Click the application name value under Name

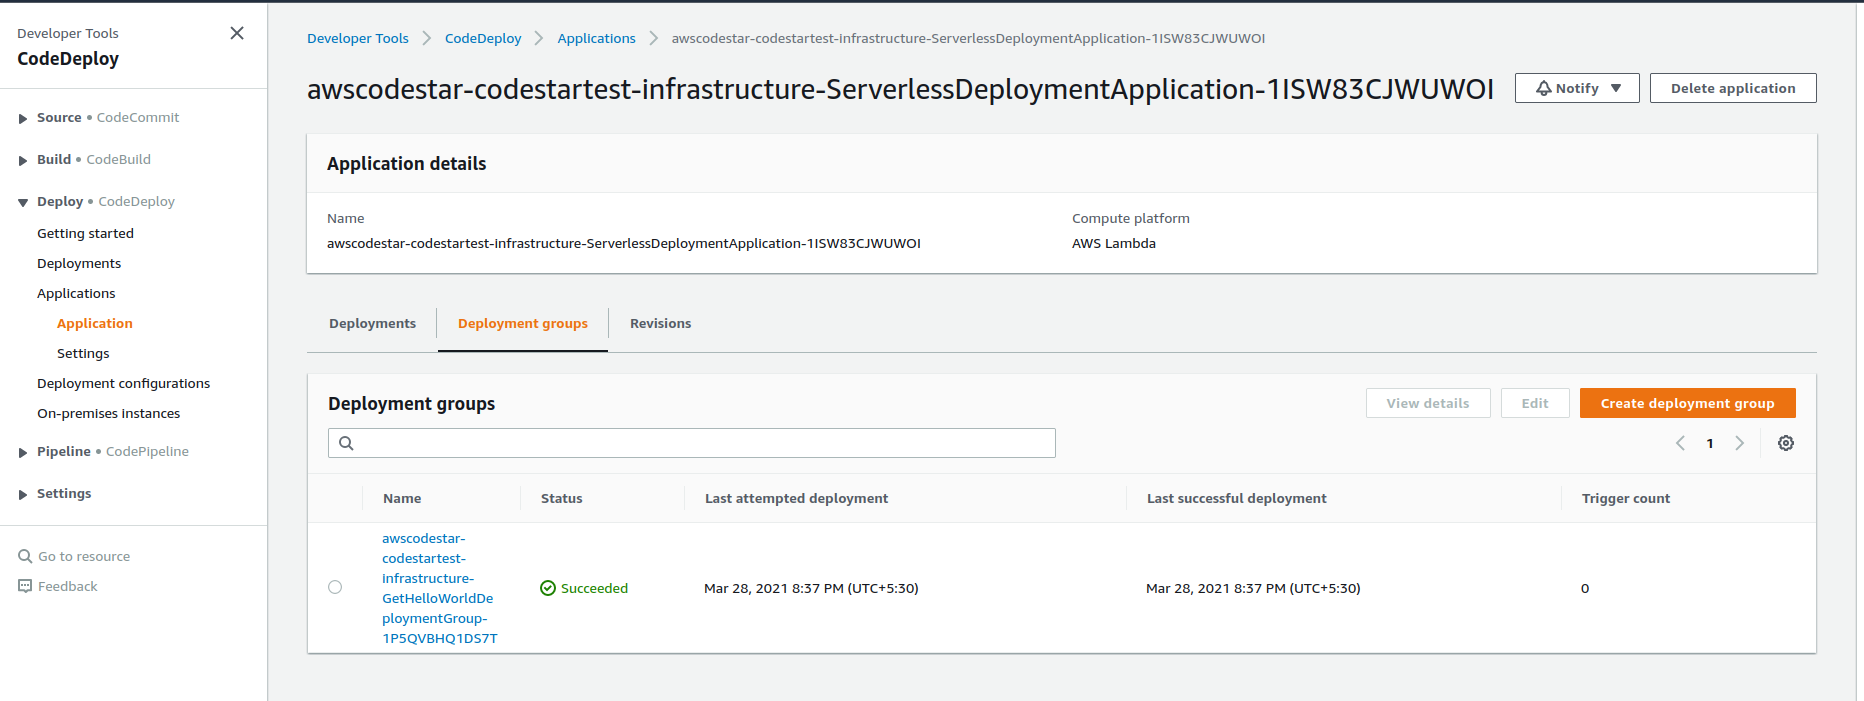coord(624,243)
